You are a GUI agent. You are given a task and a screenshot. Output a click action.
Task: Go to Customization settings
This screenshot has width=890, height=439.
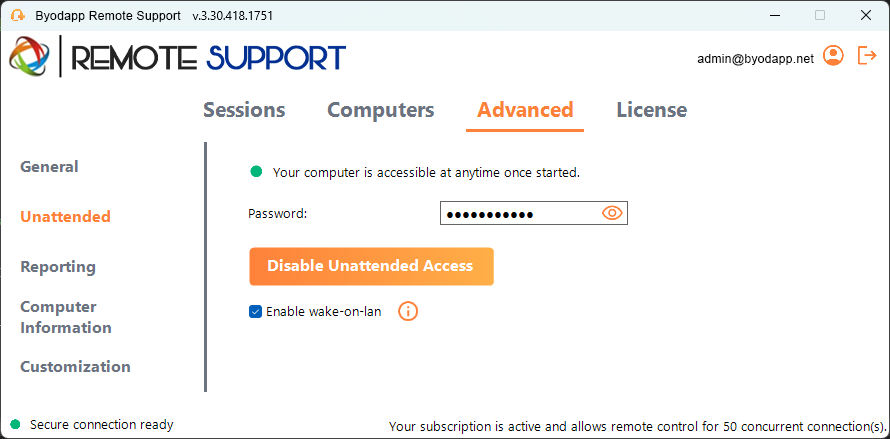tap(75, 367)
